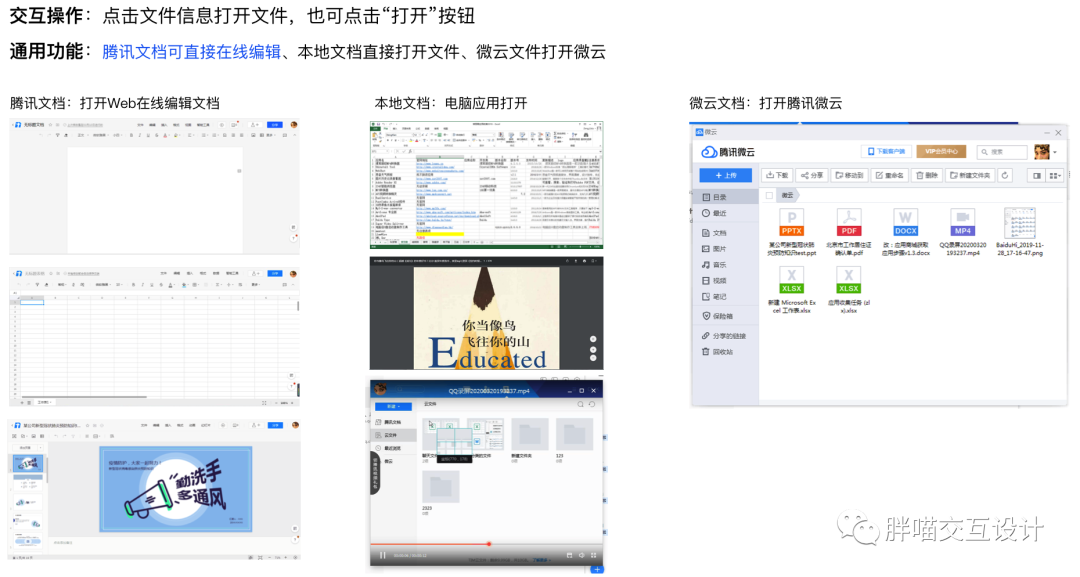This screenshot has width=1080, height=577.
Task: Maximize the QQ录屏 video player window
Action: [581, 390]
